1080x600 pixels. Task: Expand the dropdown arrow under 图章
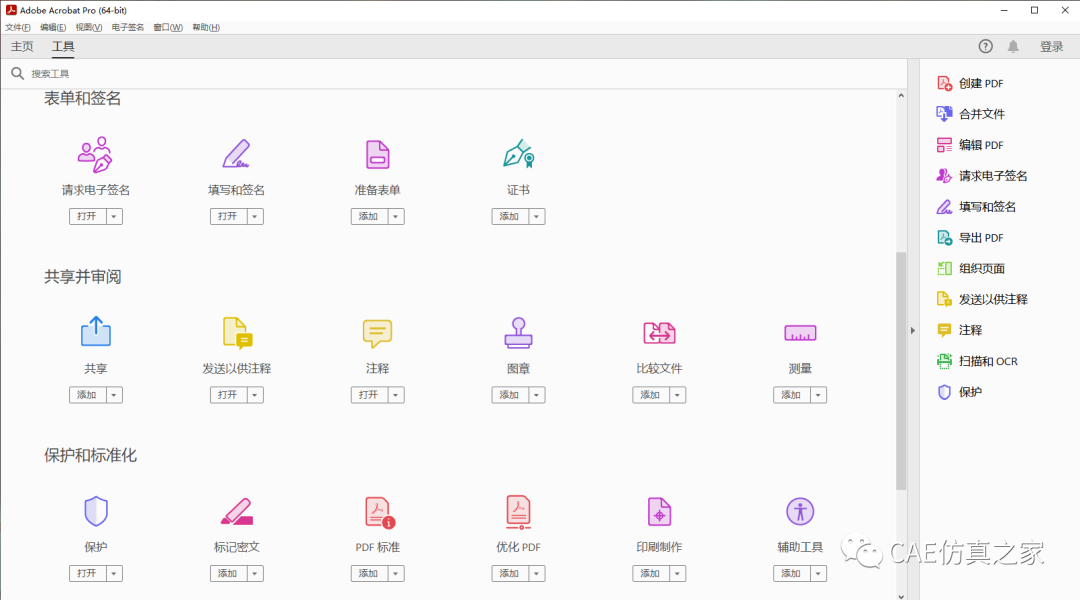(x=537, y=395)
